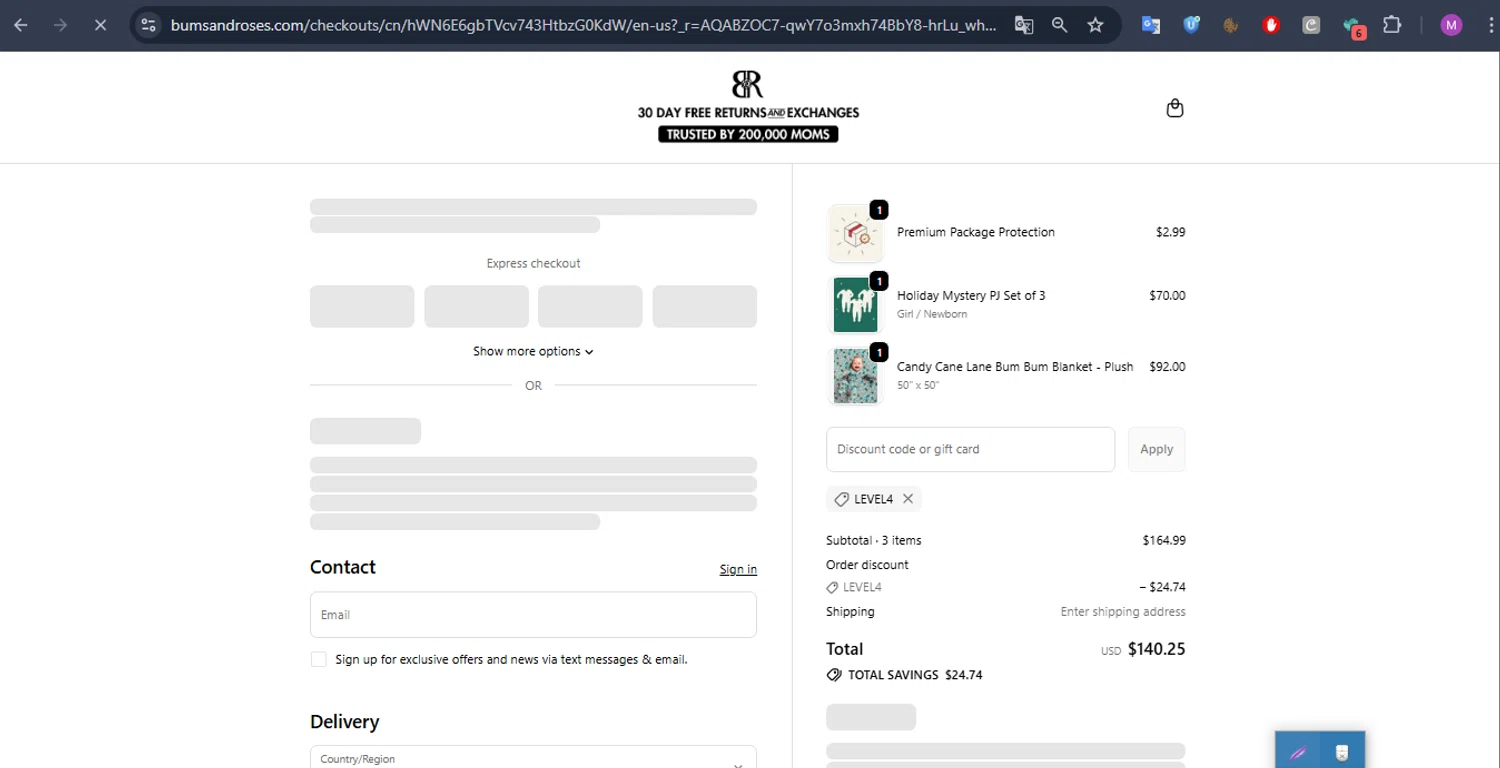
Task: Open the blue shield U extension
Action: coord(1191,25)
